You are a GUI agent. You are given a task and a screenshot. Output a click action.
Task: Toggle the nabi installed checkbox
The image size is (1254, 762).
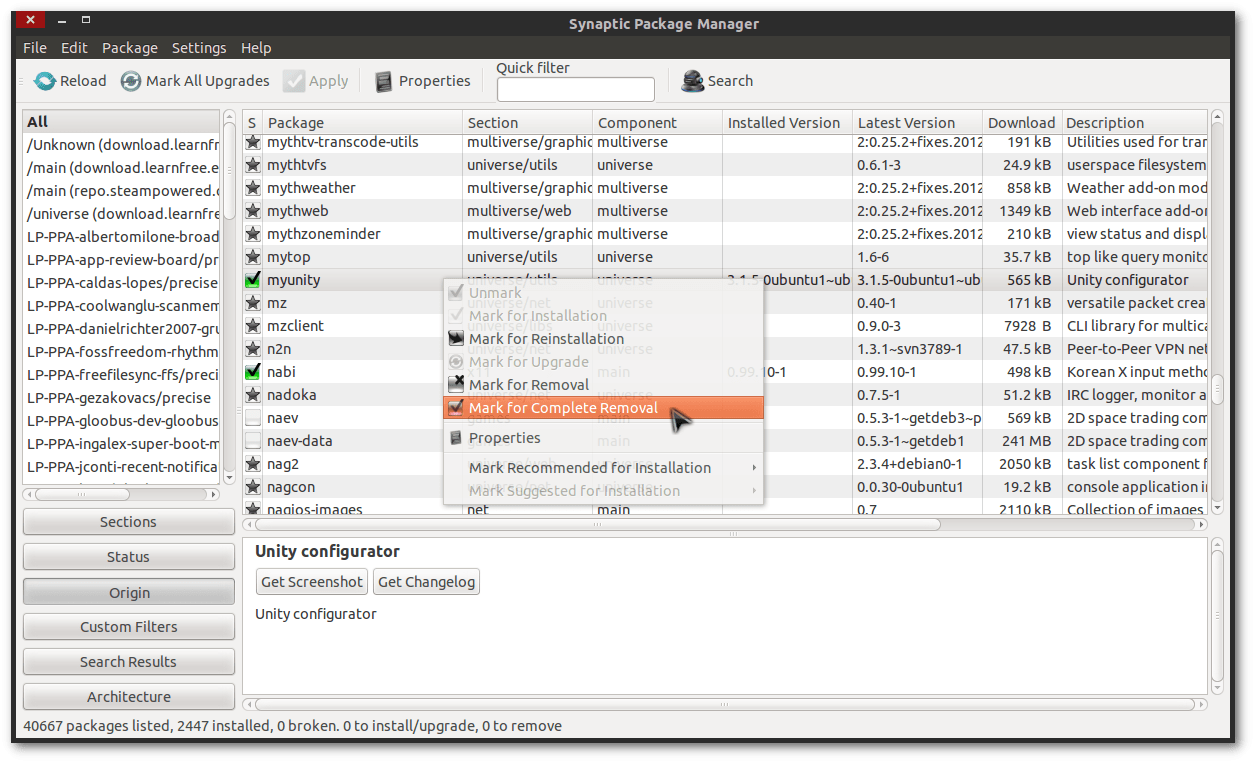pos(253,372)
